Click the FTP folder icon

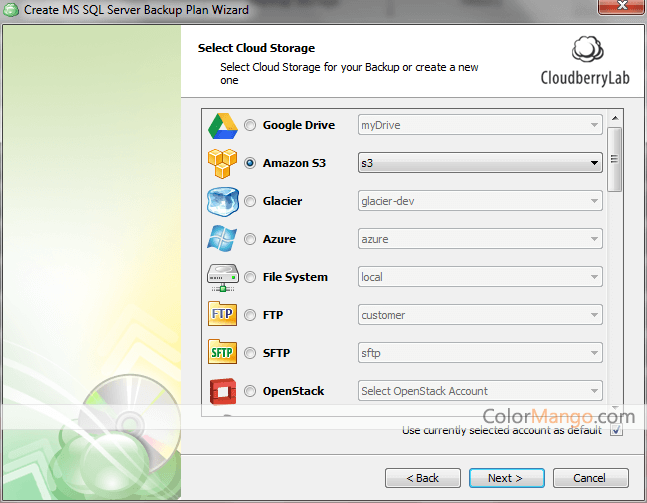(222, 314)
